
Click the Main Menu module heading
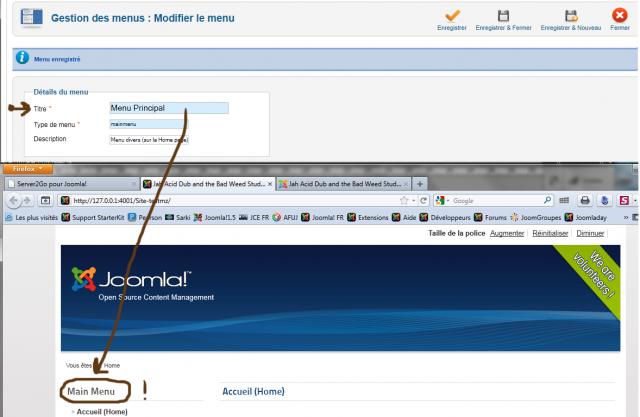click(91, 391)
